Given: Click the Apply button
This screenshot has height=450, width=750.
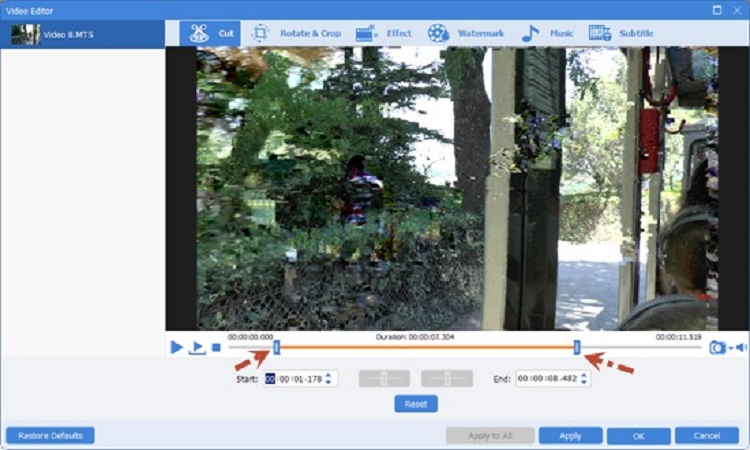Looking at the screenshot, I should click(570, 436).
